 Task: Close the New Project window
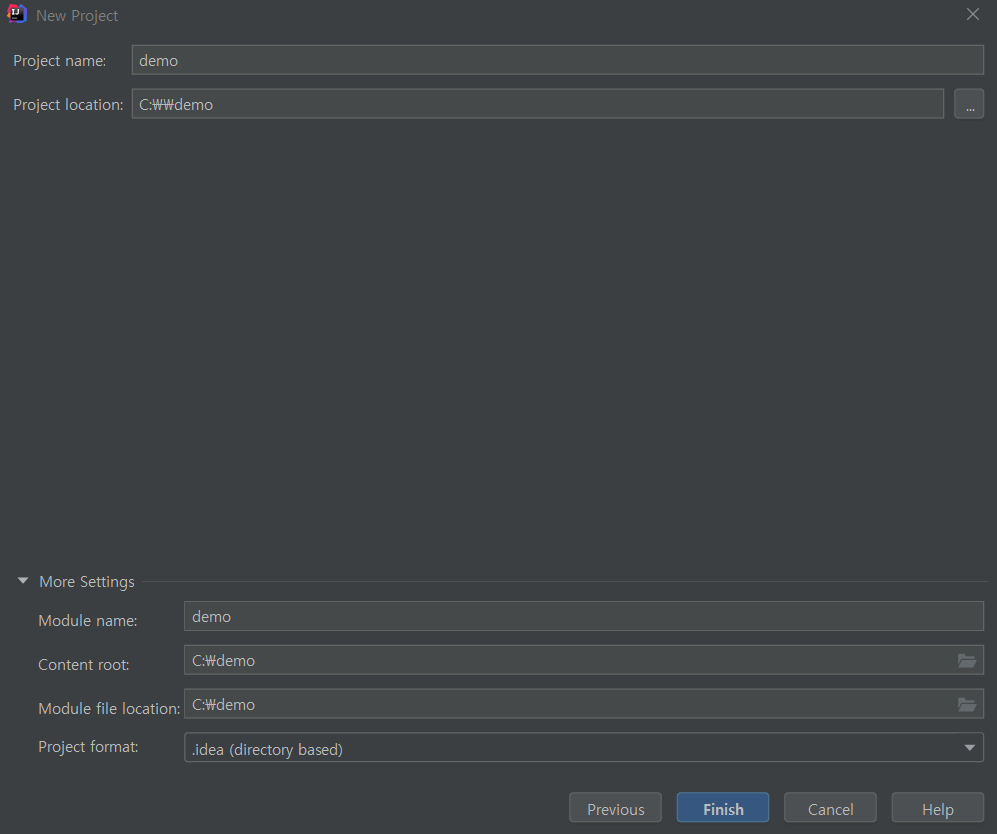click(973, 15)
